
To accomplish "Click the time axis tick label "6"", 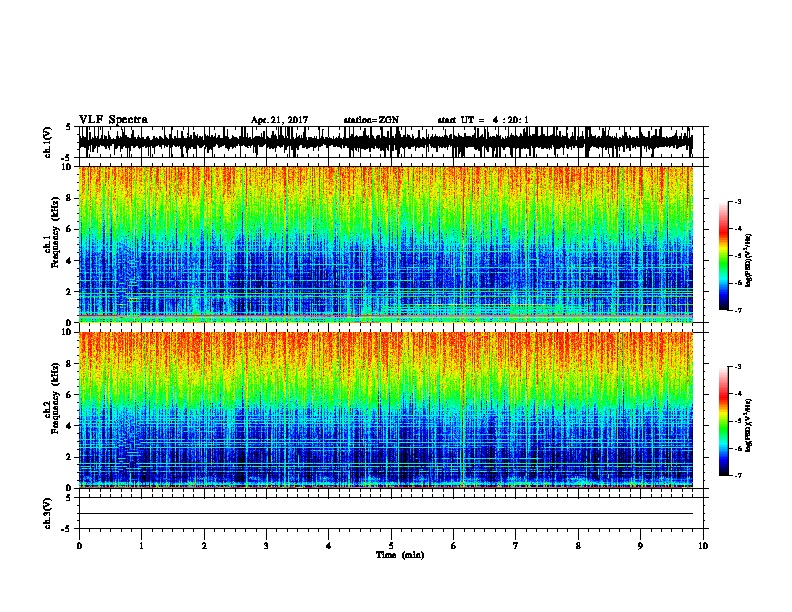I will 453,545.
